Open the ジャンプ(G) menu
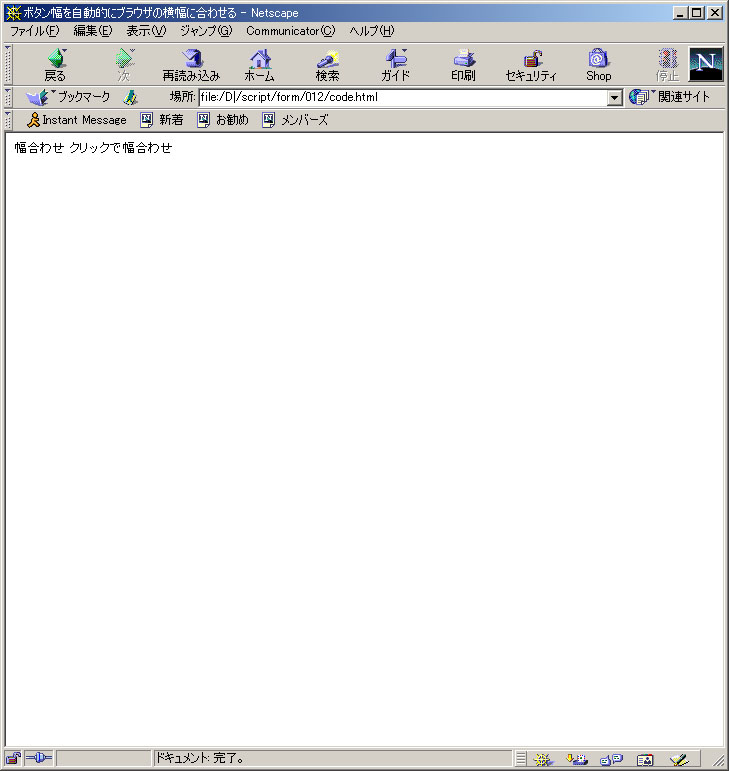The image size is (729, 771). 206,31
